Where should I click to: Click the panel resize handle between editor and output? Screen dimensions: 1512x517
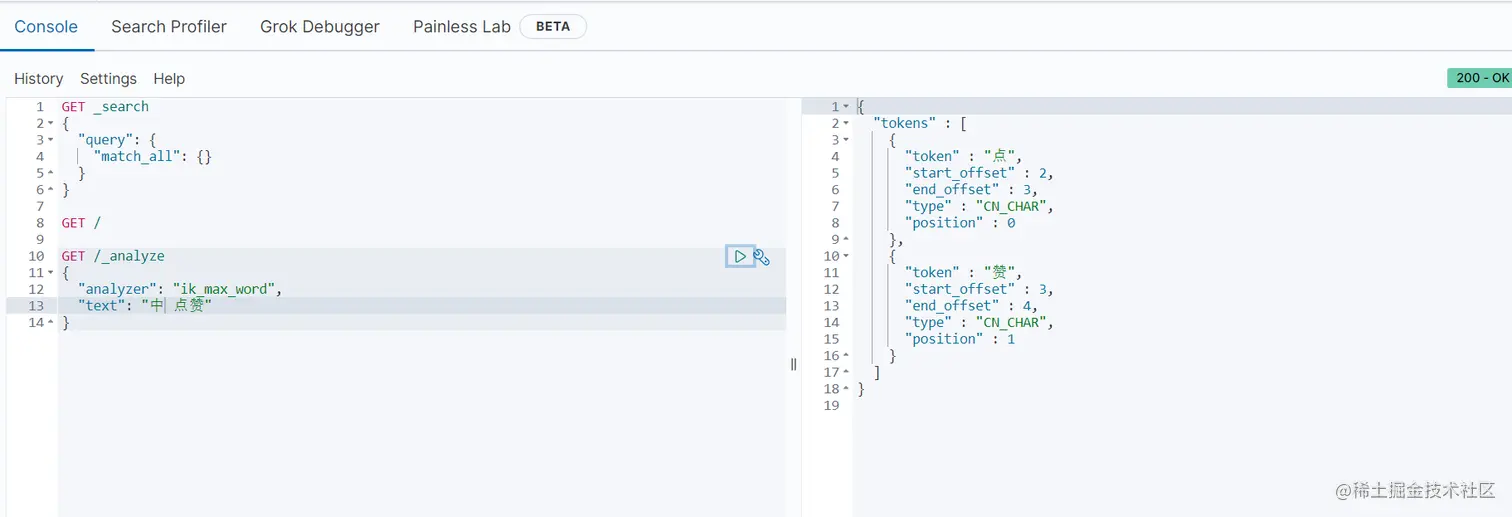point(794,364)
